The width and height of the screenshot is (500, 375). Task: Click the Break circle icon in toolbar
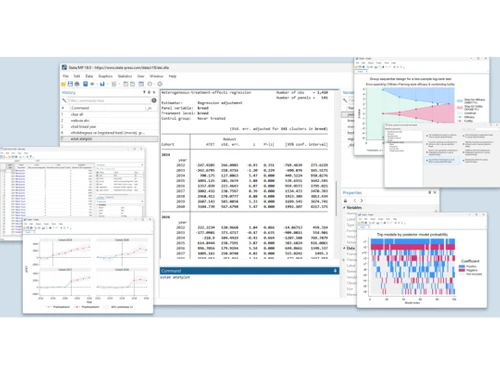tap(160, 84)
